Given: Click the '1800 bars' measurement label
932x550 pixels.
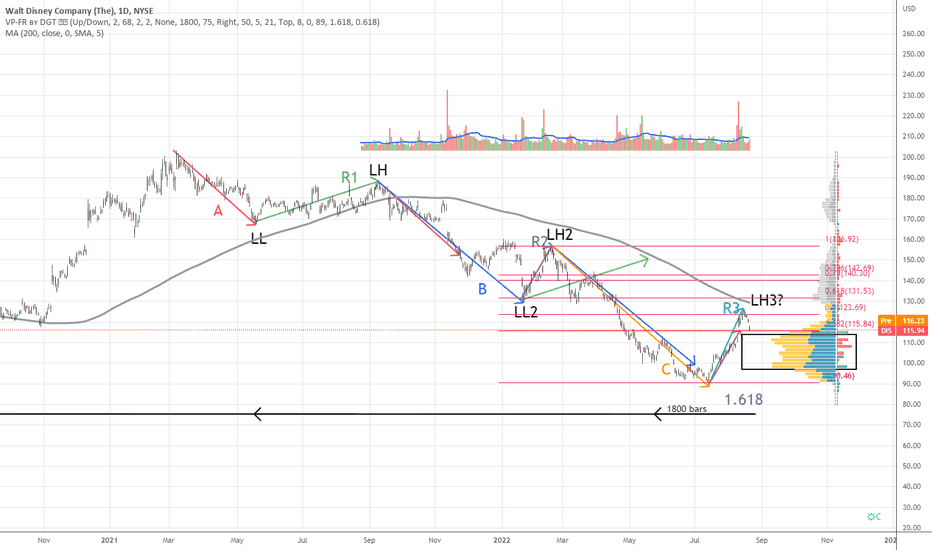Looking at the screenshot, I should pyautogui.click(x=687, y=408).
